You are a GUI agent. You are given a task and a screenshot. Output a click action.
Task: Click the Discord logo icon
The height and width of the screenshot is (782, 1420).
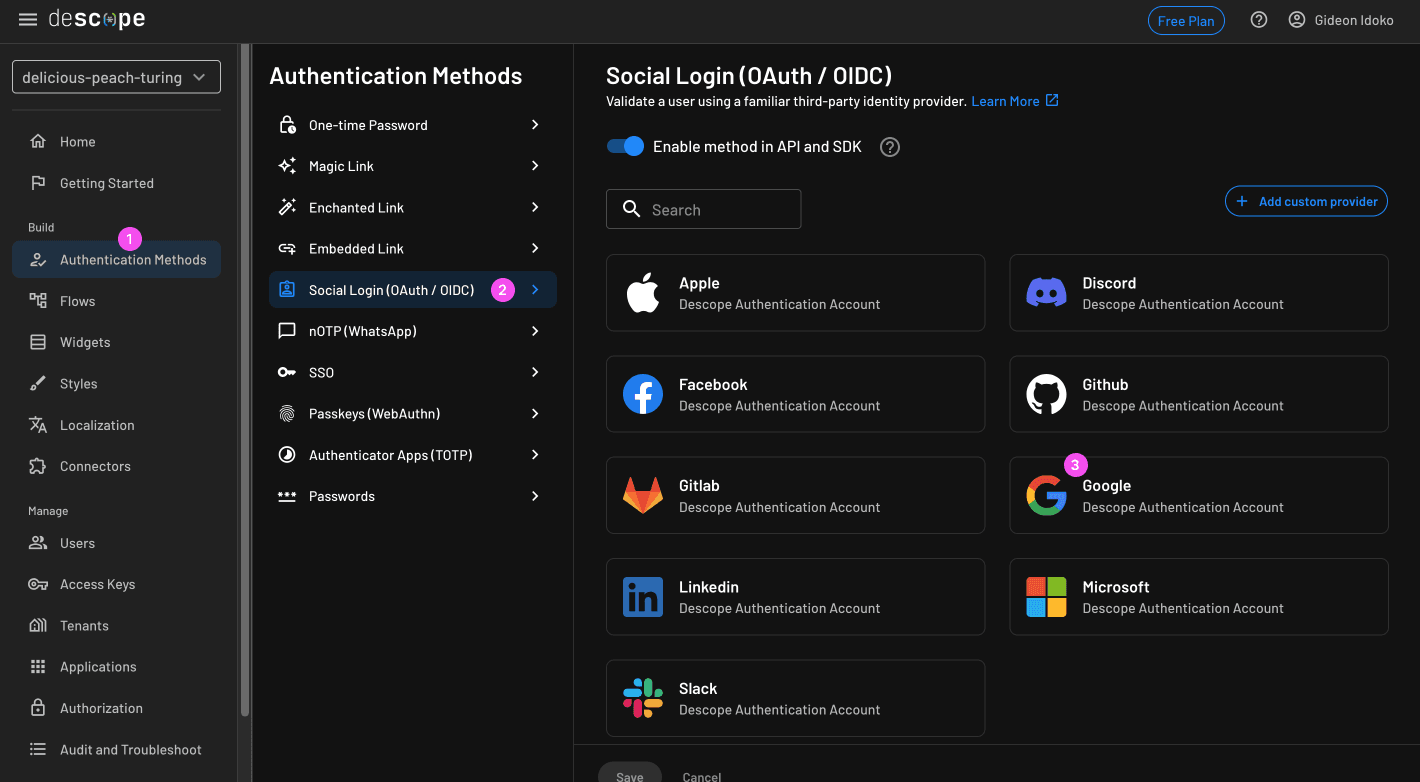1046,293
